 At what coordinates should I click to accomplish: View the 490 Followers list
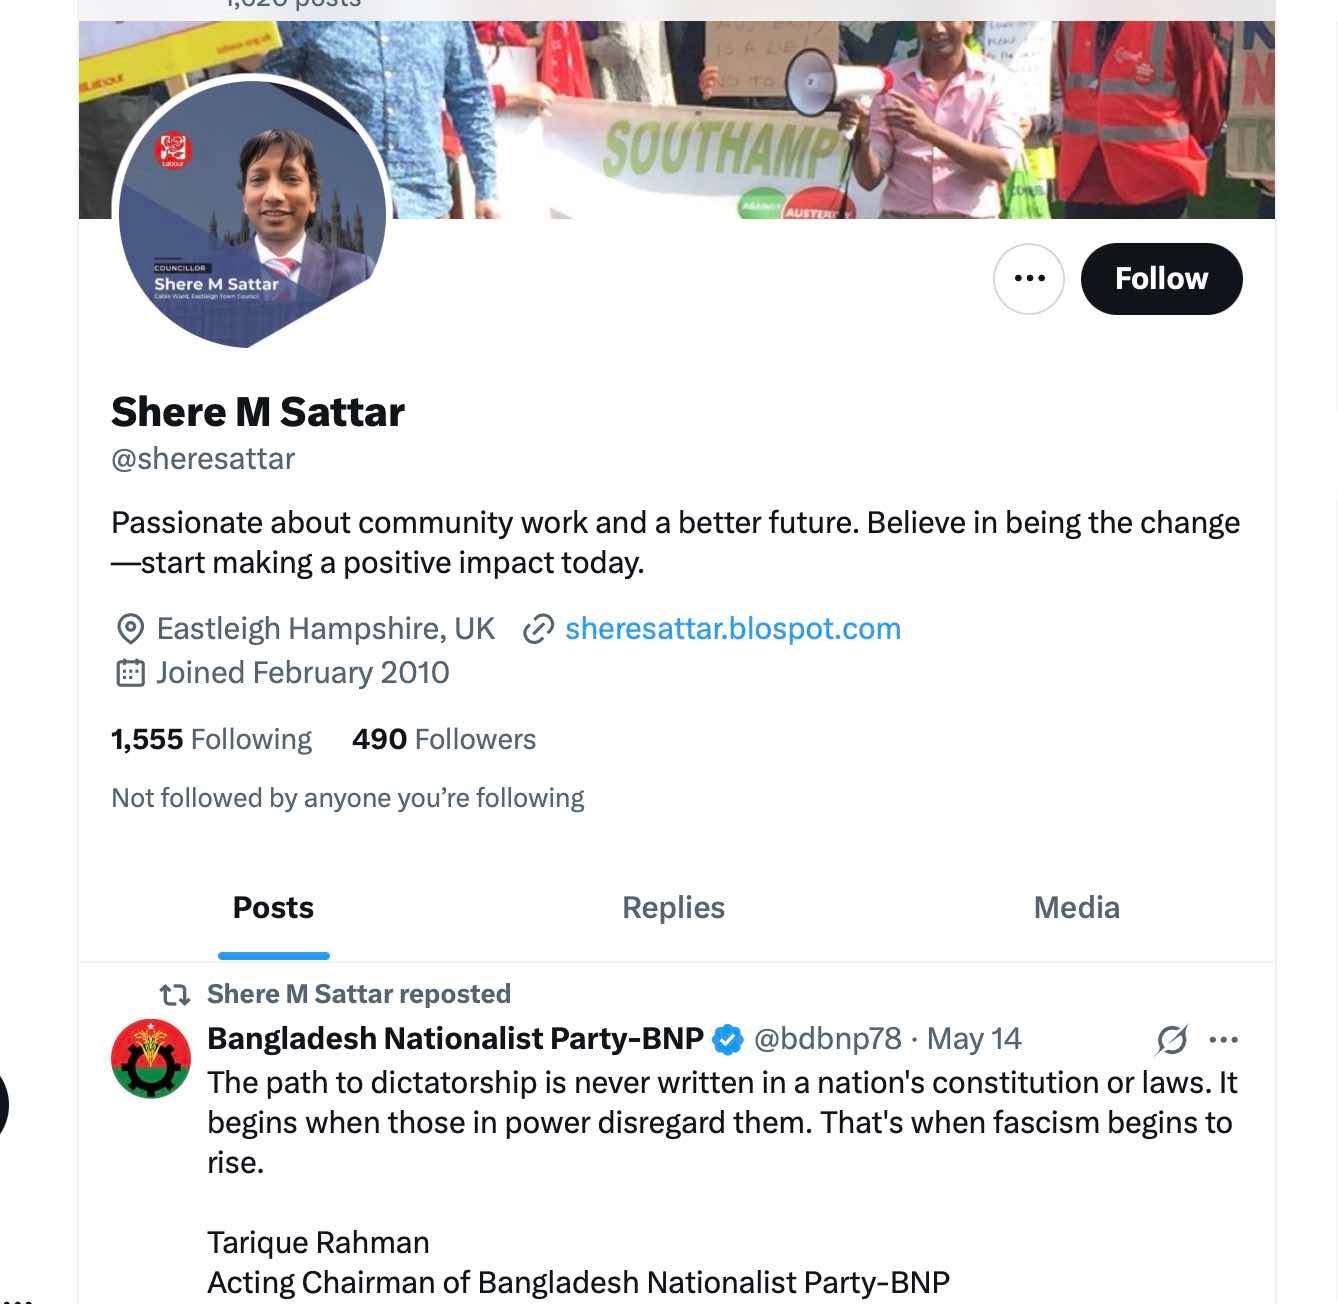pos(444,739)
